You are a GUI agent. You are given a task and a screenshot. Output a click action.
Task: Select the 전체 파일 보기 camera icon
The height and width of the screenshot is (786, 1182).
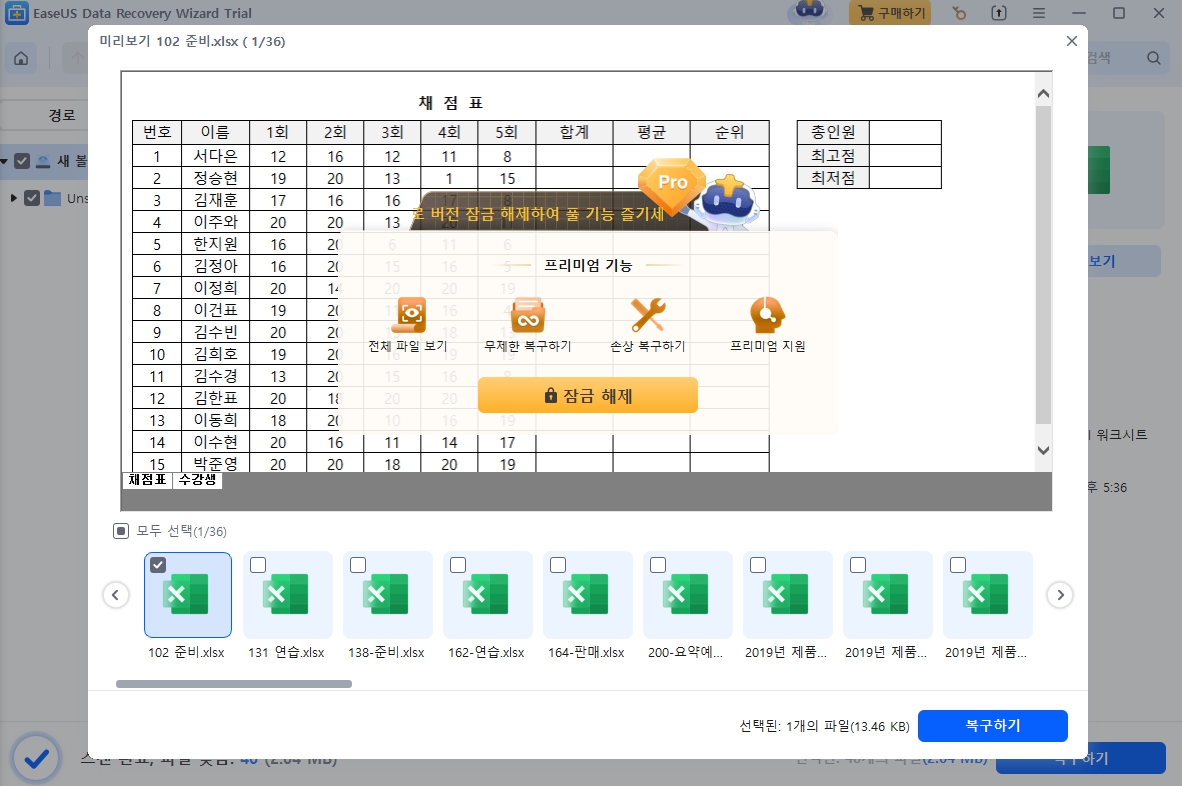410,314
